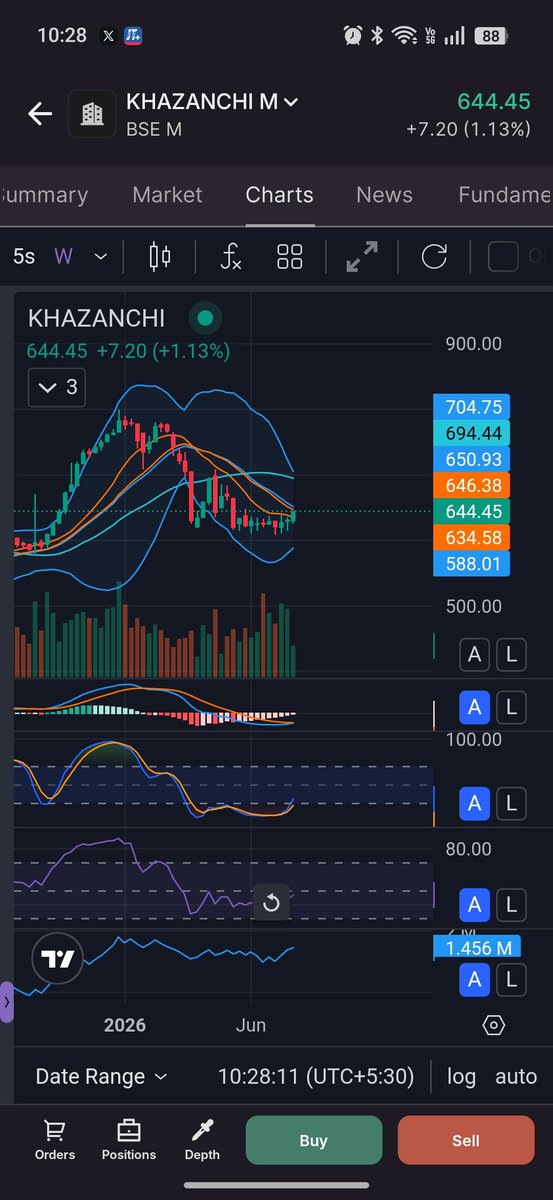Open candlestick chart type selector
This screenshot has height=1200, width=553.
click(159, 257)
